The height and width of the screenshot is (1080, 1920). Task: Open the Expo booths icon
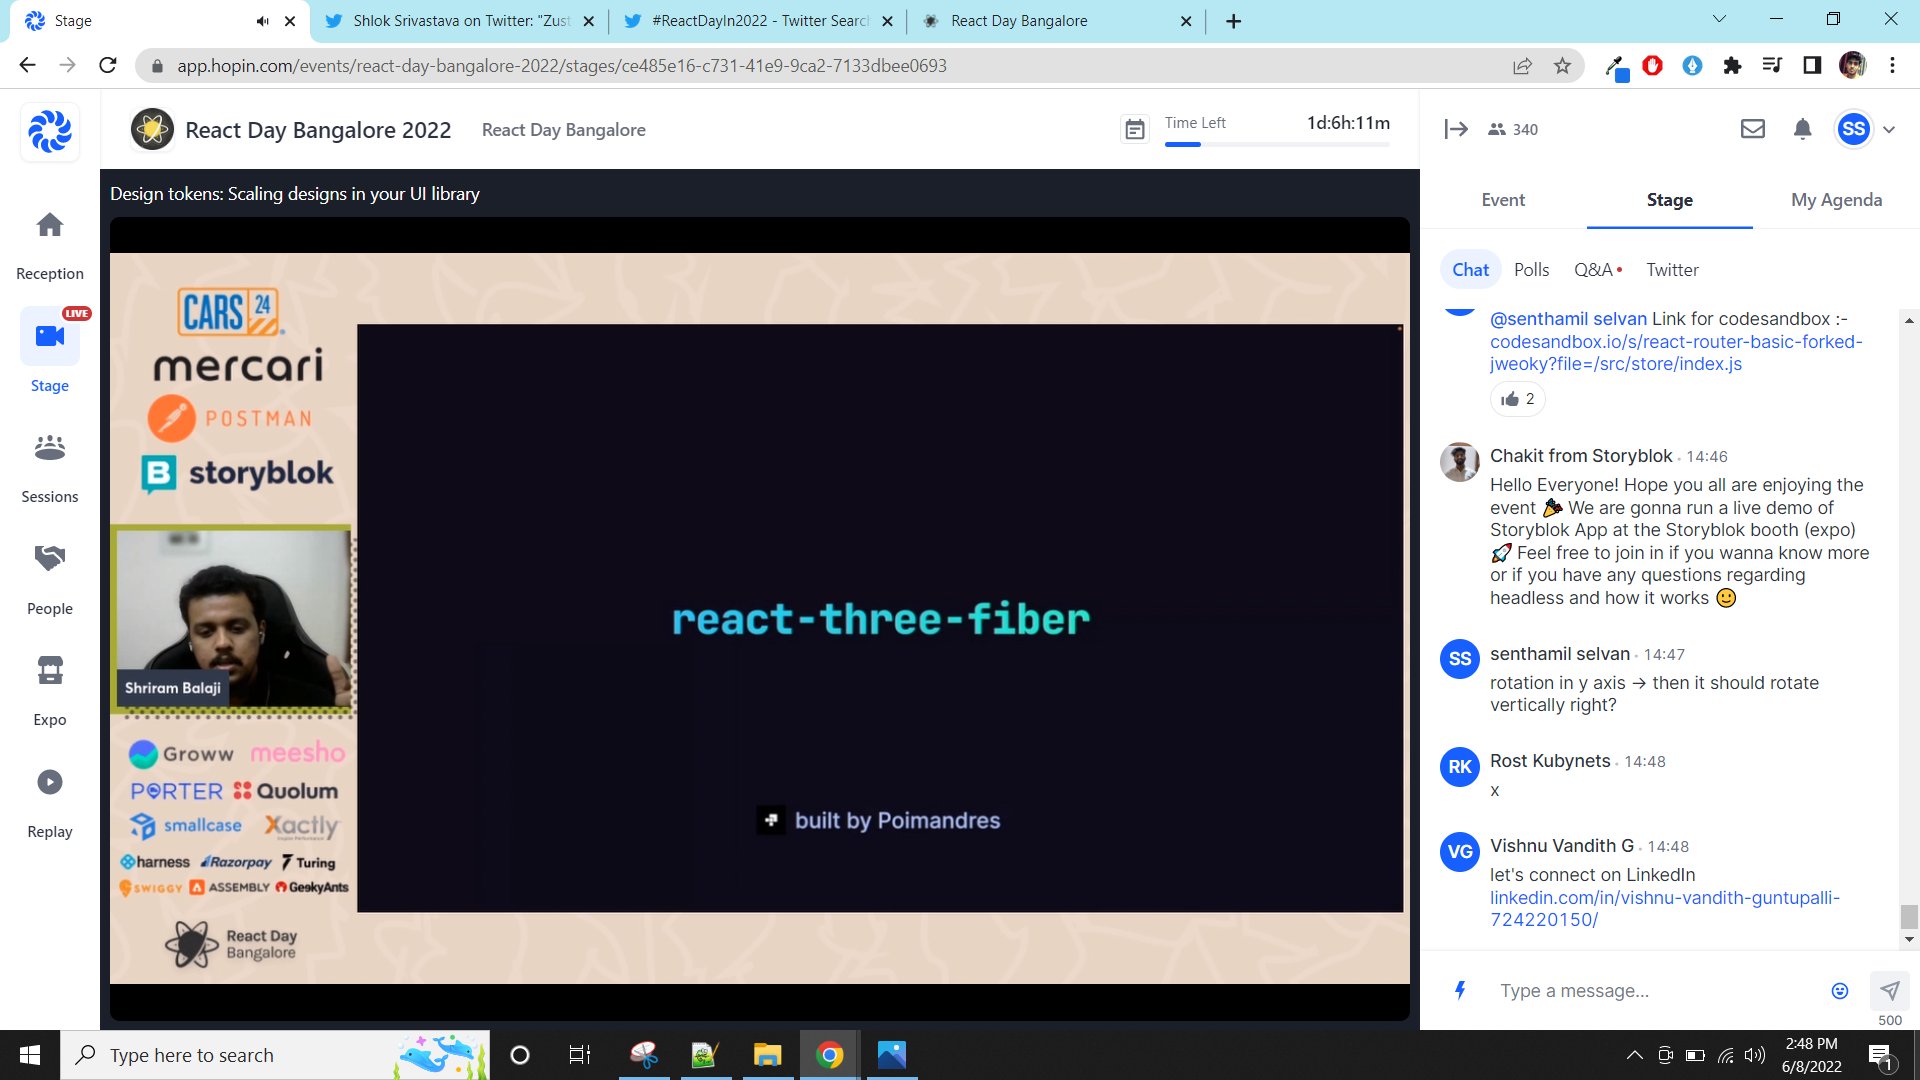pyautogui.click(x=49, y=670)
